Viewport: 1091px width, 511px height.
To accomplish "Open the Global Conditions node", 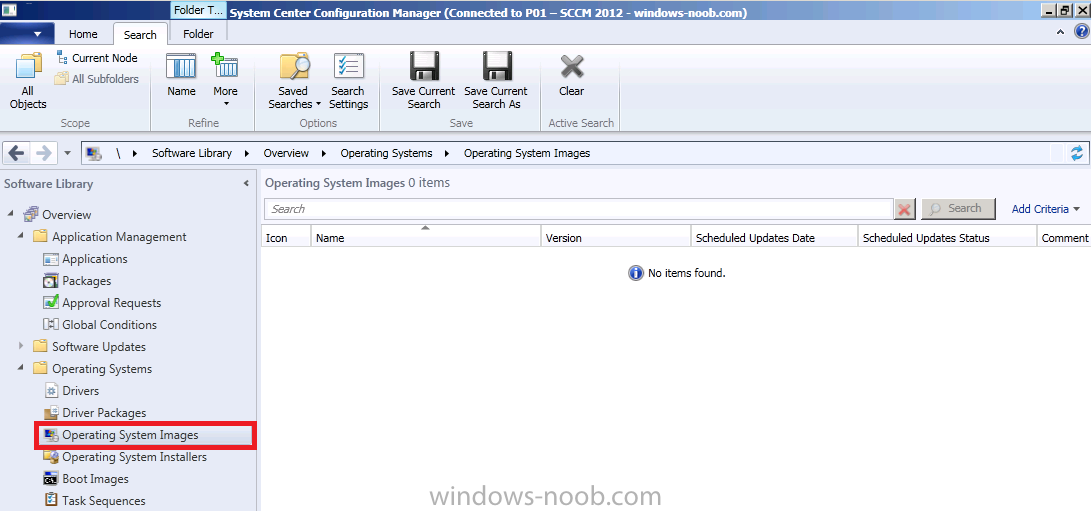I will pos(109,325).
